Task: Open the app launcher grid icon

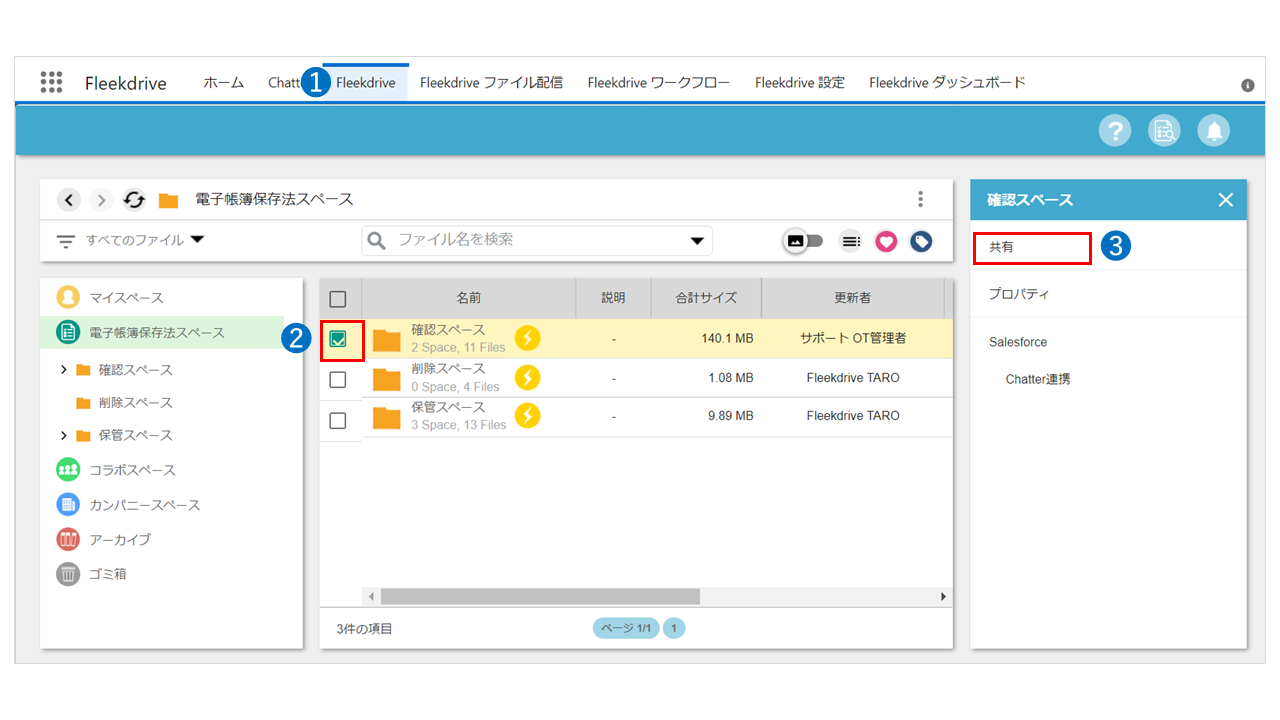Action: [x=51, y=82]
